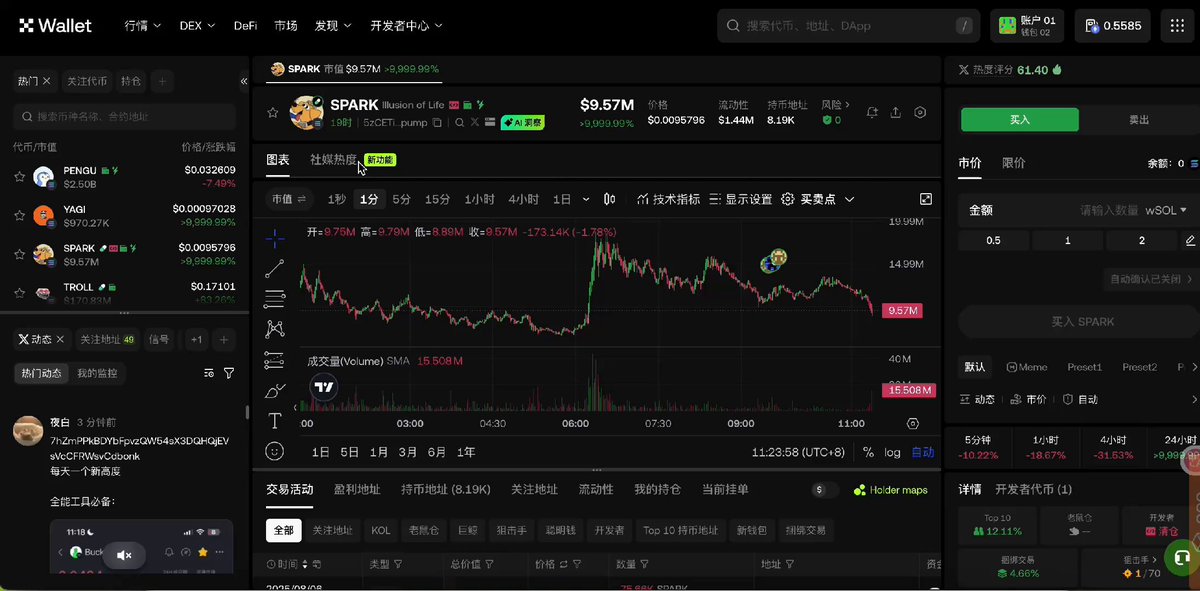Screen dimensions: 1200x591
Task: Close the 热门 tab in watchlist
Action: [x=46, y=81]
